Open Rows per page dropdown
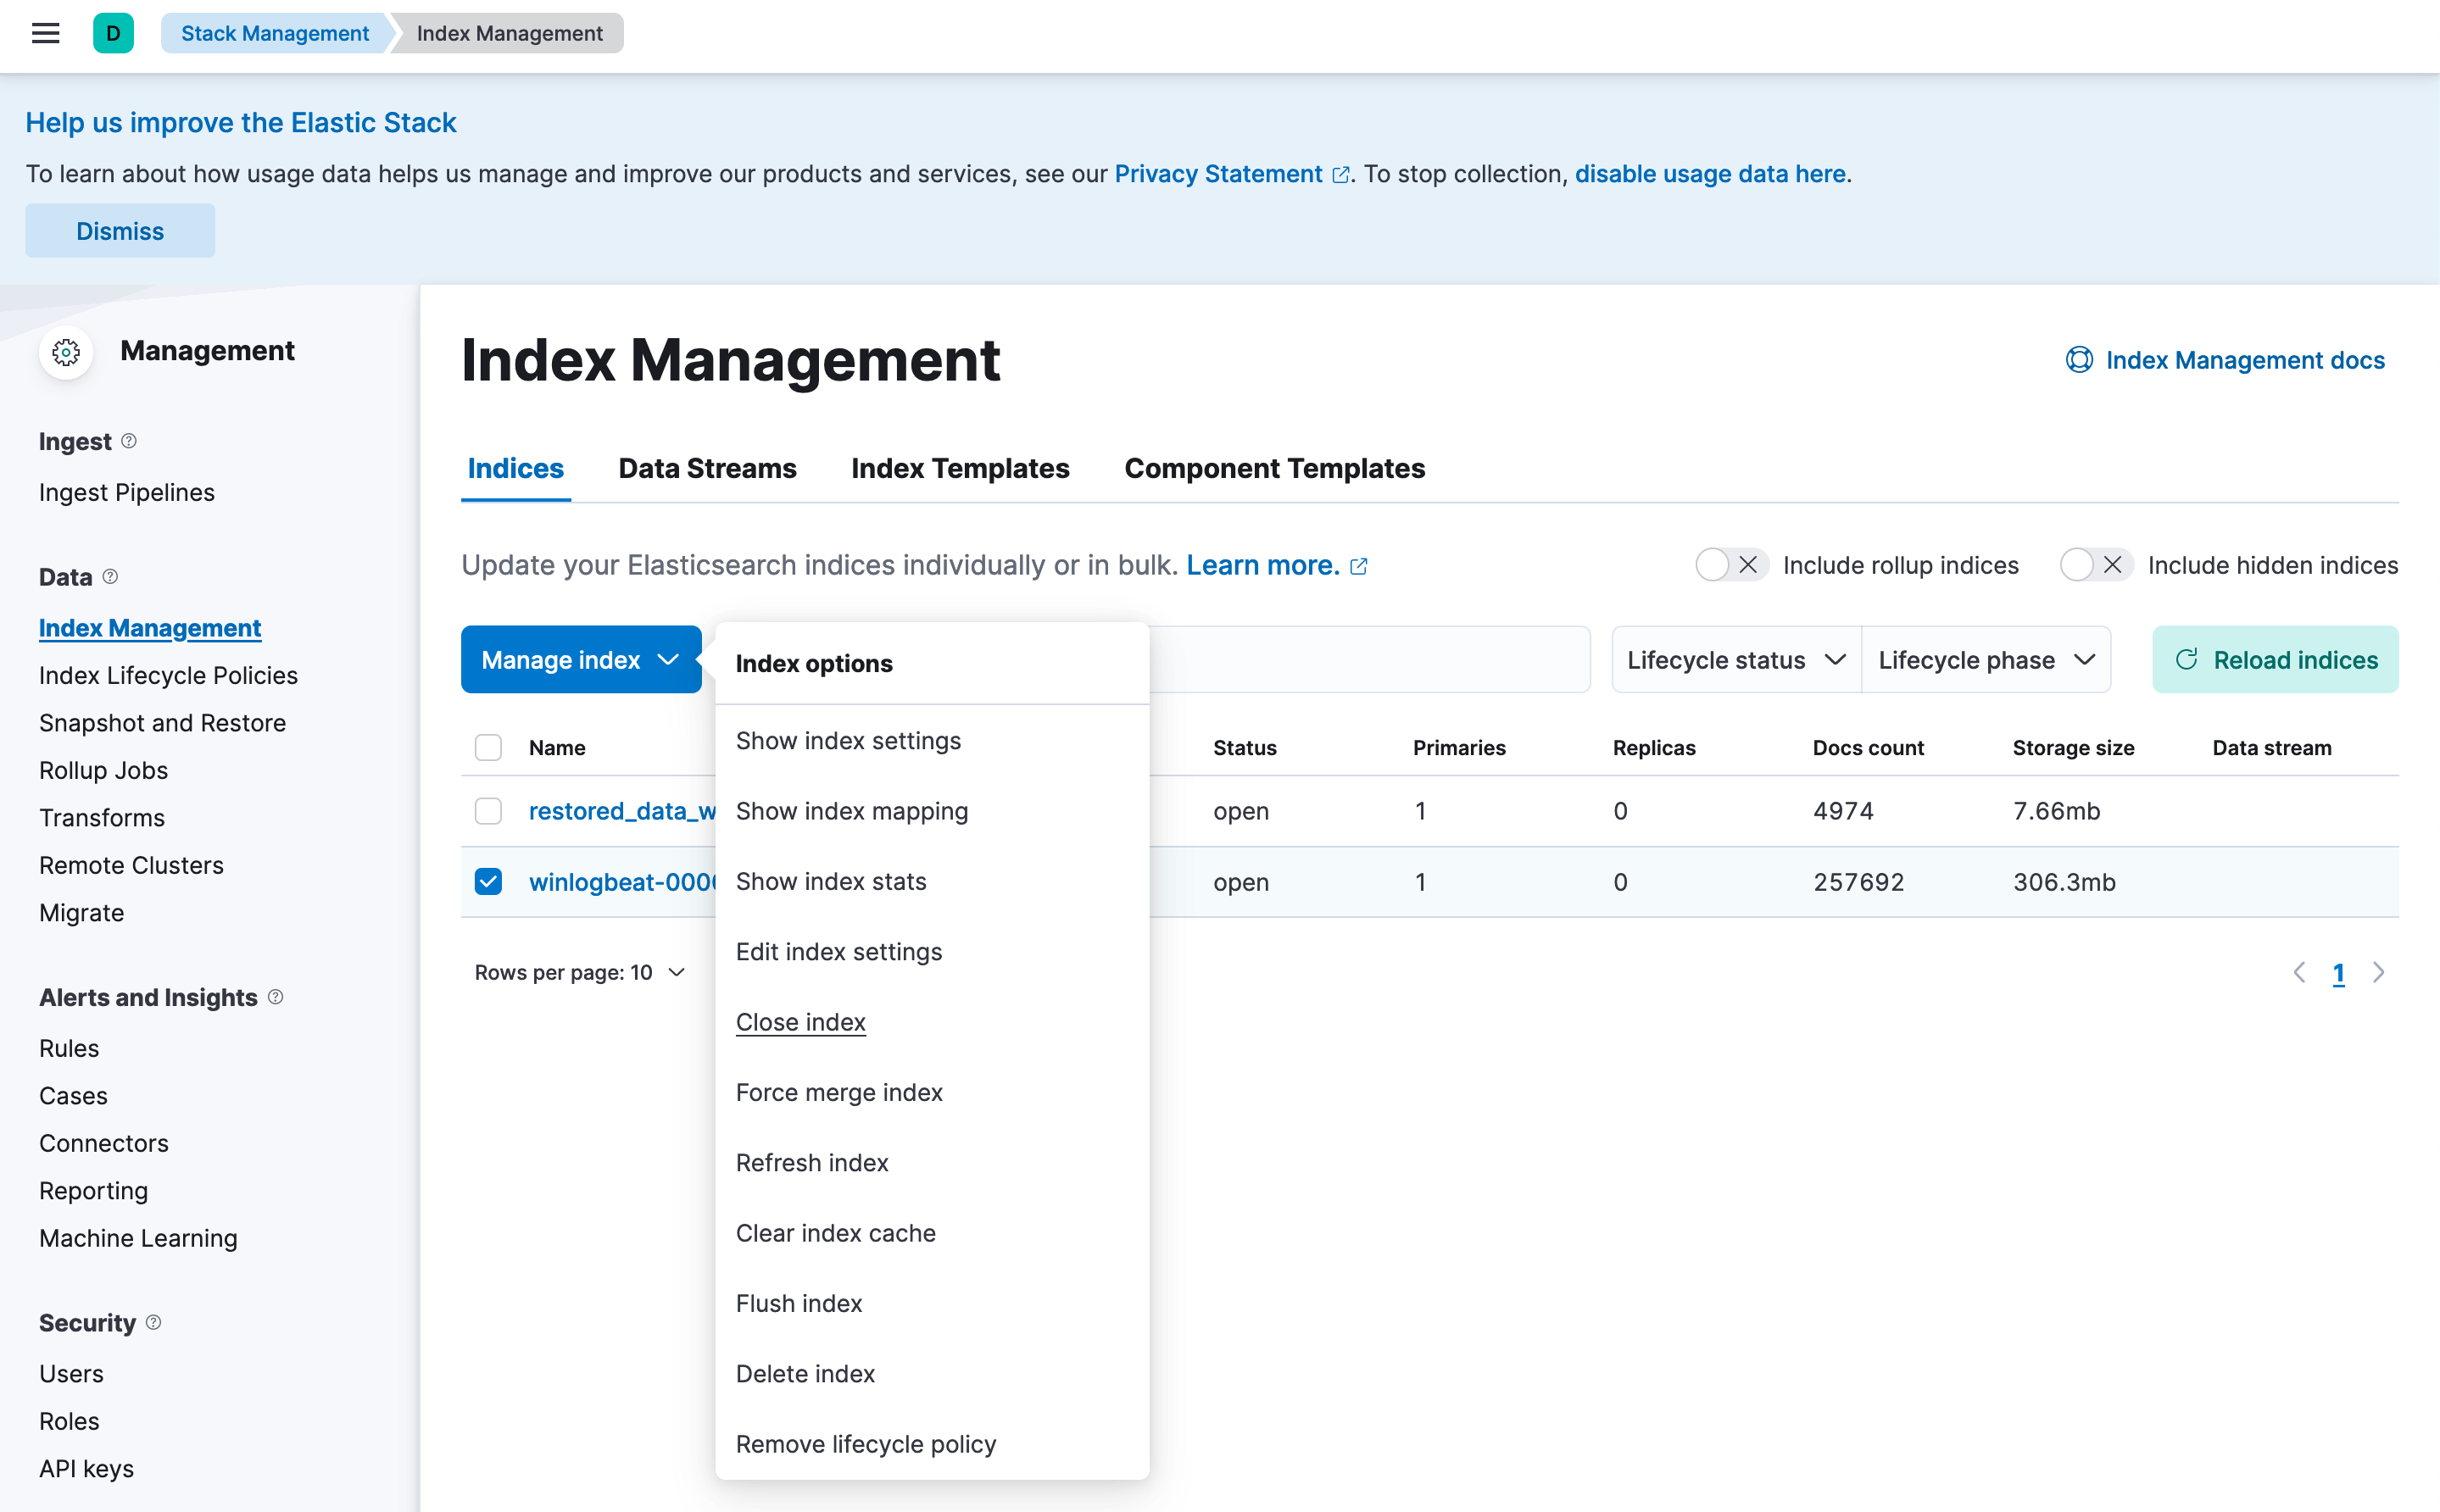 pyautogui.click(x=580, y=972)
